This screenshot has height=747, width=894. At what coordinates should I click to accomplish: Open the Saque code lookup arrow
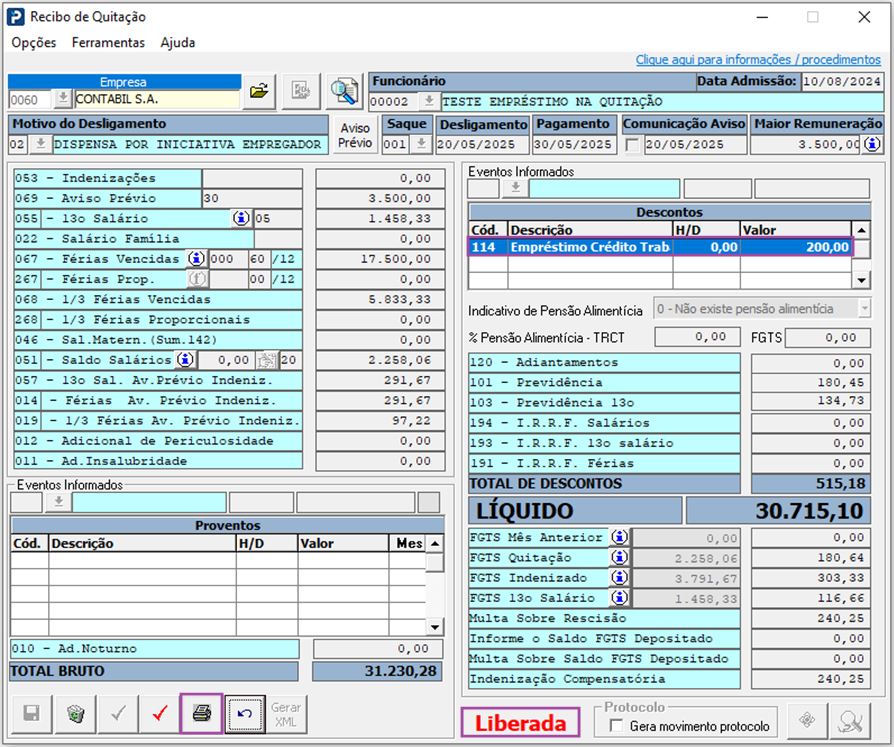tap(421, 144)
